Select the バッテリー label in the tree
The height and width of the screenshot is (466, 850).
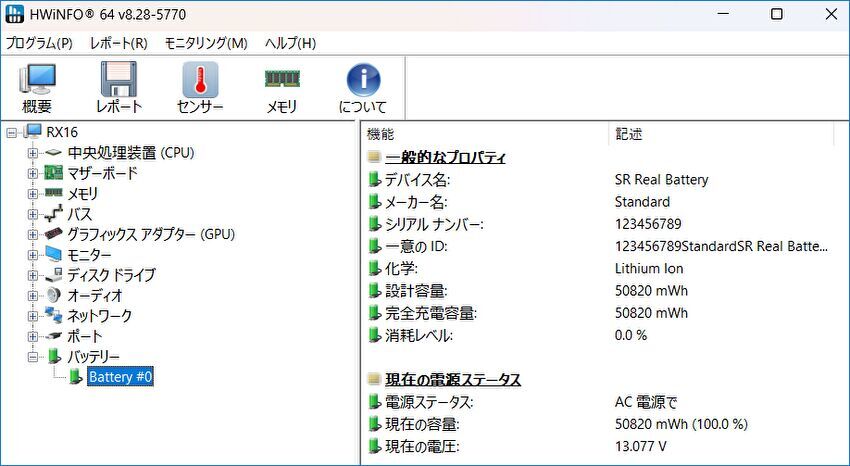[93, 357]
